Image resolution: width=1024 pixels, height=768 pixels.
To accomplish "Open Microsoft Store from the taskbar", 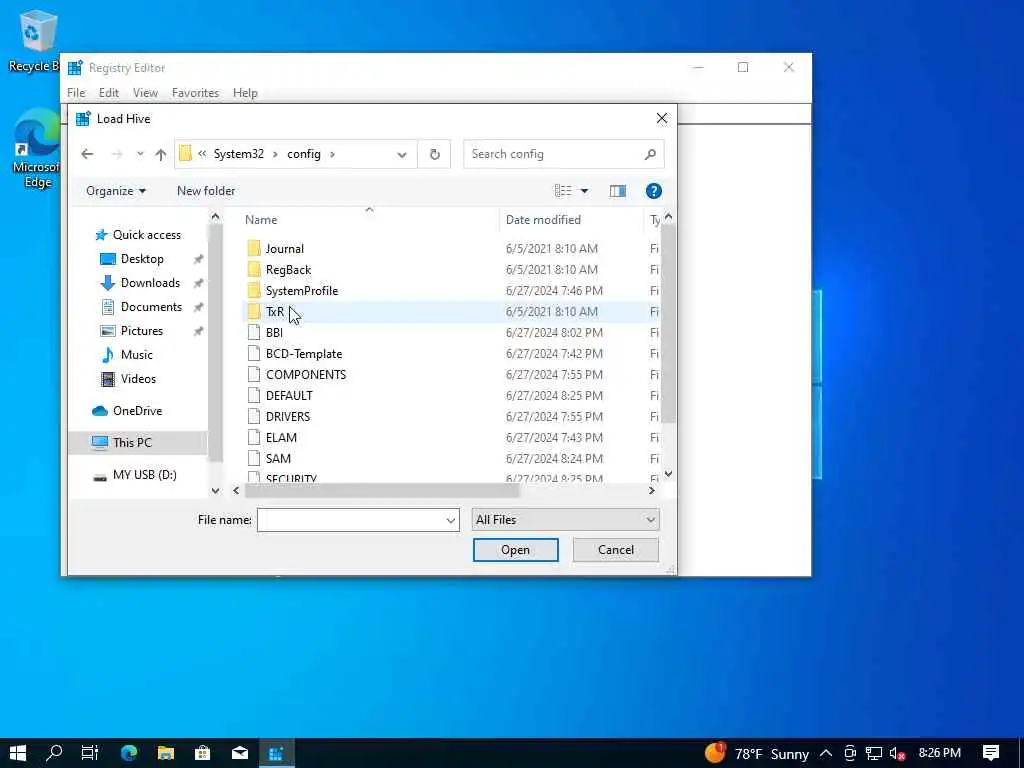I will tap(202, 753).
